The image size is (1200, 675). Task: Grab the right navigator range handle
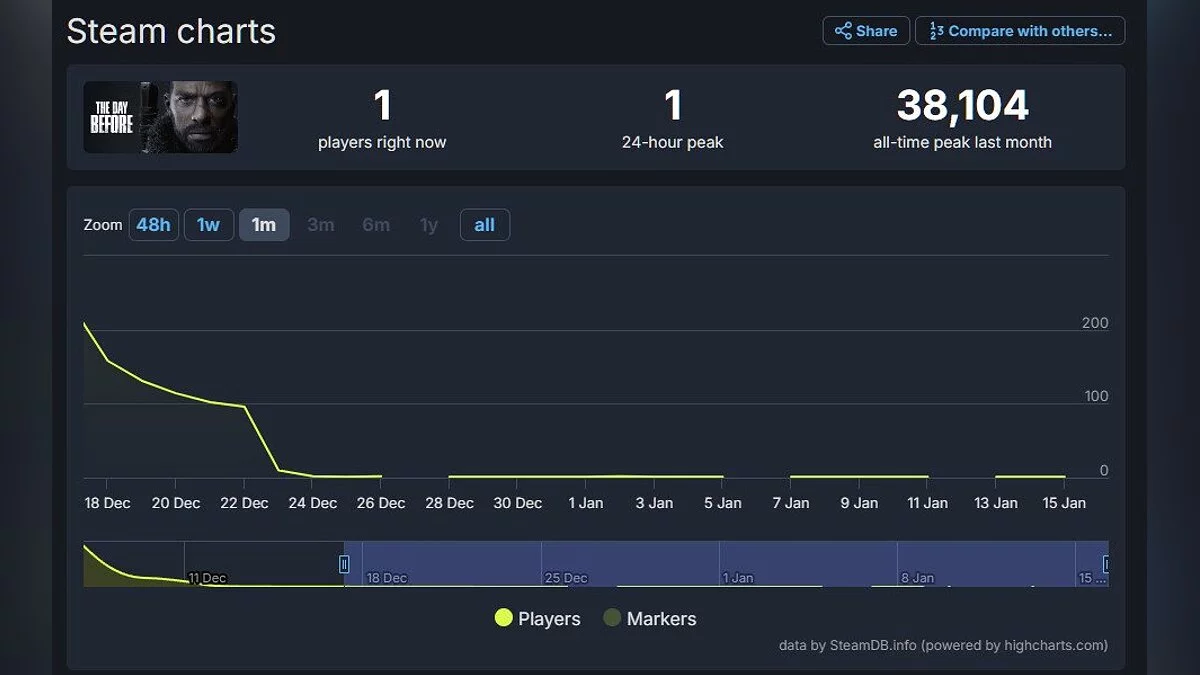[1105, 564]
